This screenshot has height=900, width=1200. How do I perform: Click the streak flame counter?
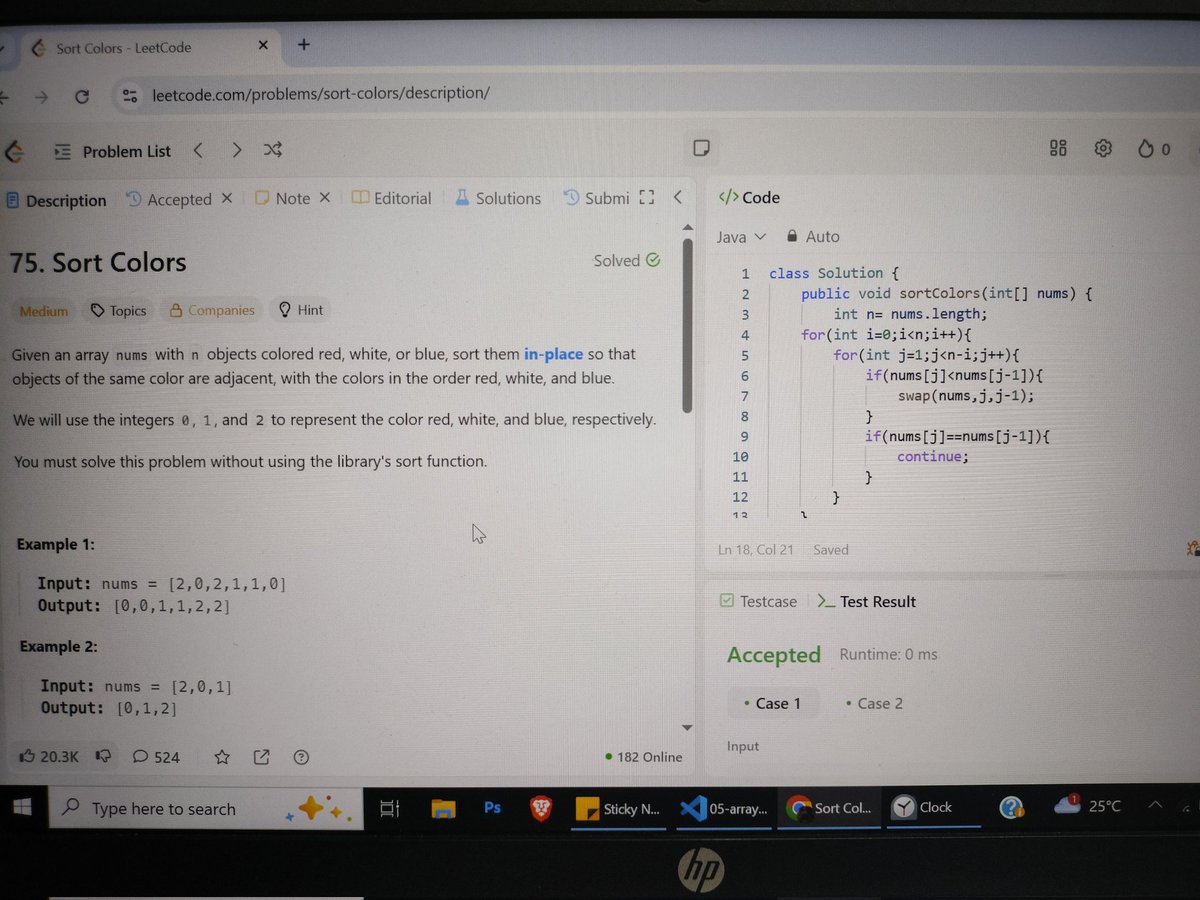click(1154, 149)
